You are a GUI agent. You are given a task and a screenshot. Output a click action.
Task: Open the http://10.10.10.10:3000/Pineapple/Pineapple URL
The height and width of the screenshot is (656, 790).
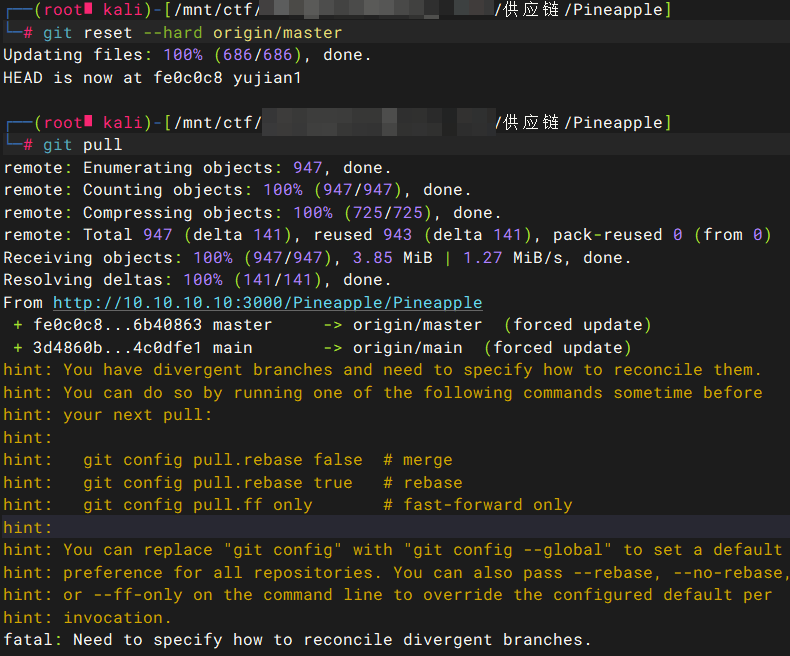(267, 302)
